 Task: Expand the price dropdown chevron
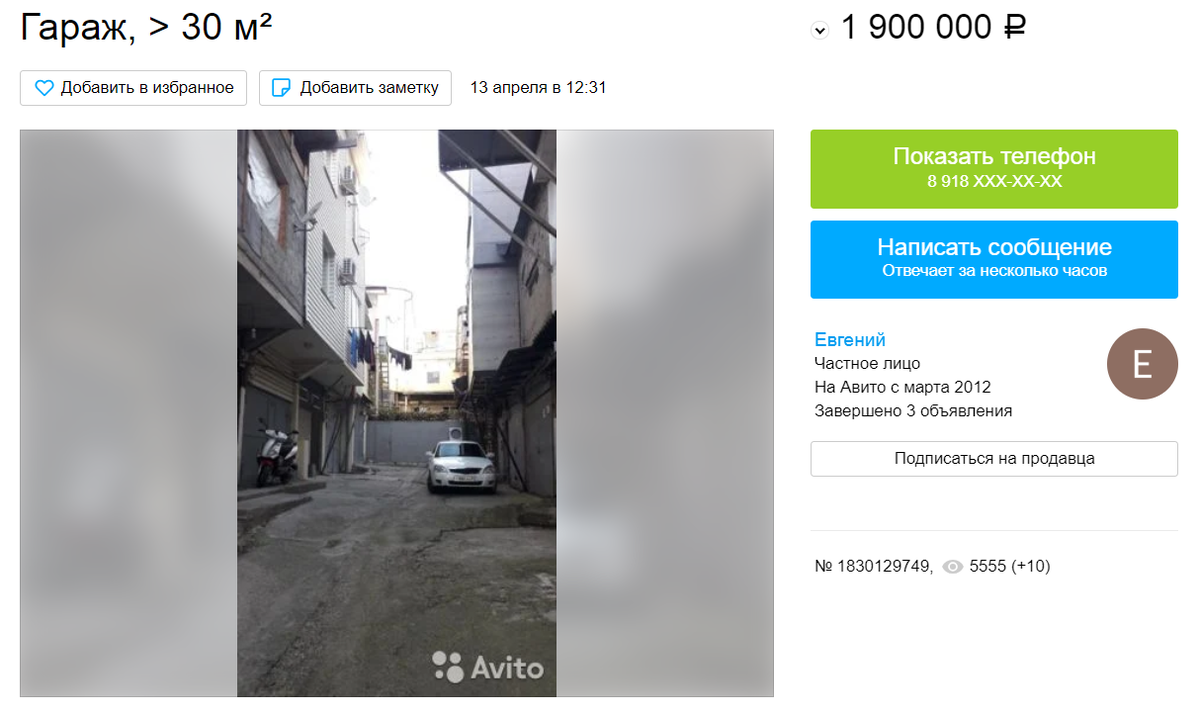pos(820,30)
